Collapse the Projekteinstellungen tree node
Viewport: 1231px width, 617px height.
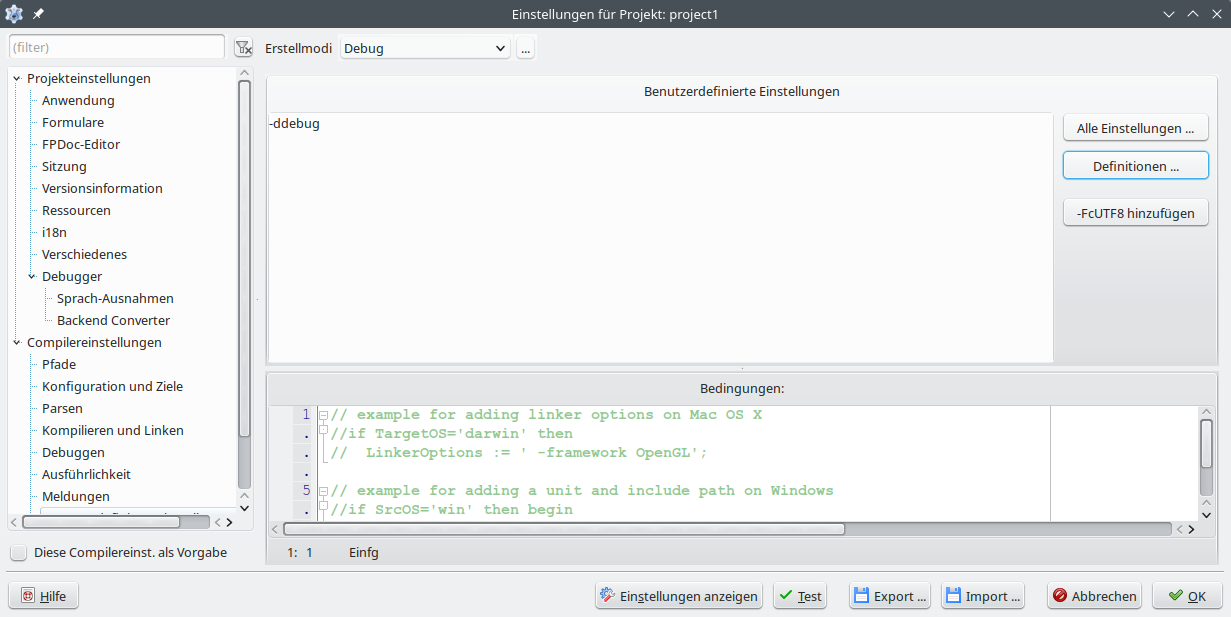tap(17, 78)
